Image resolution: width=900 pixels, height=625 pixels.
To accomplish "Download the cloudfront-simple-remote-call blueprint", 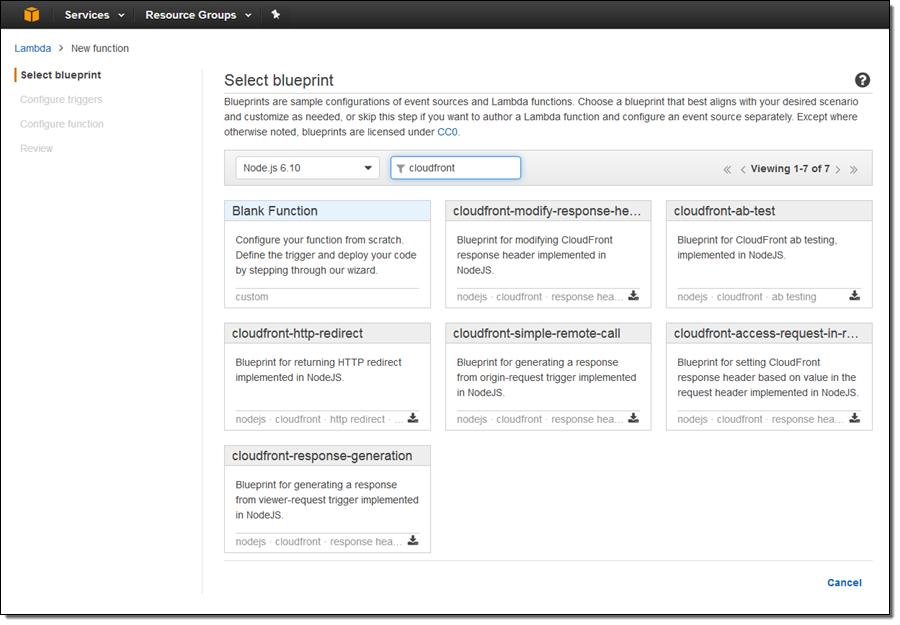I will coord(633,419).
